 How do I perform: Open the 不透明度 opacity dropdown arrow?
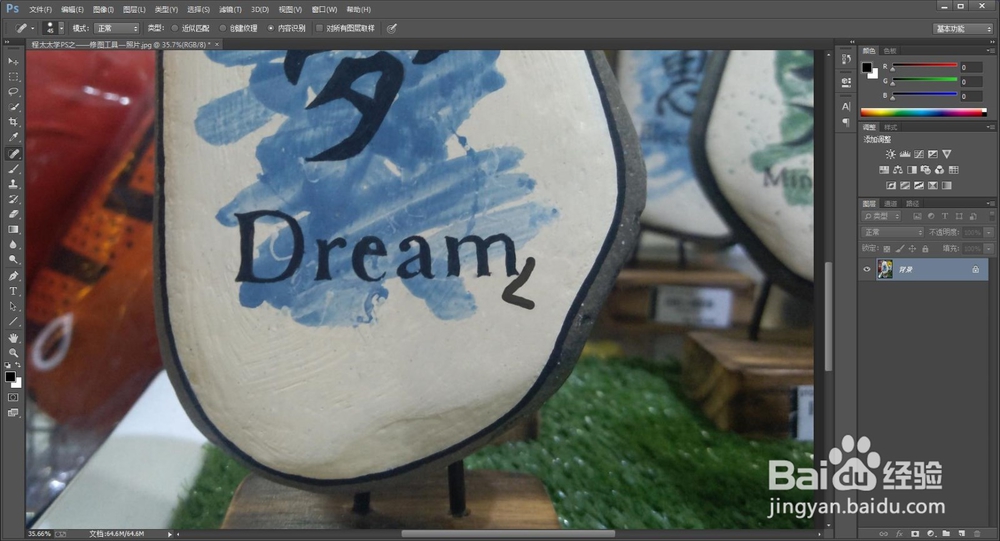[989, 232]
